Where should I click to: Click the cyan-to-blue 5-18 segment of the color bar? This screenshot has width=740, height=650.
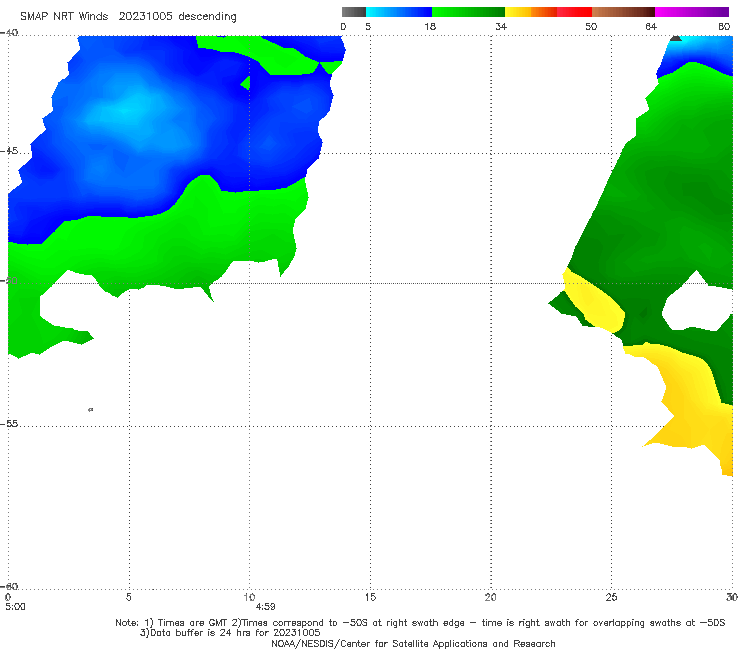[x=399, y=12]
